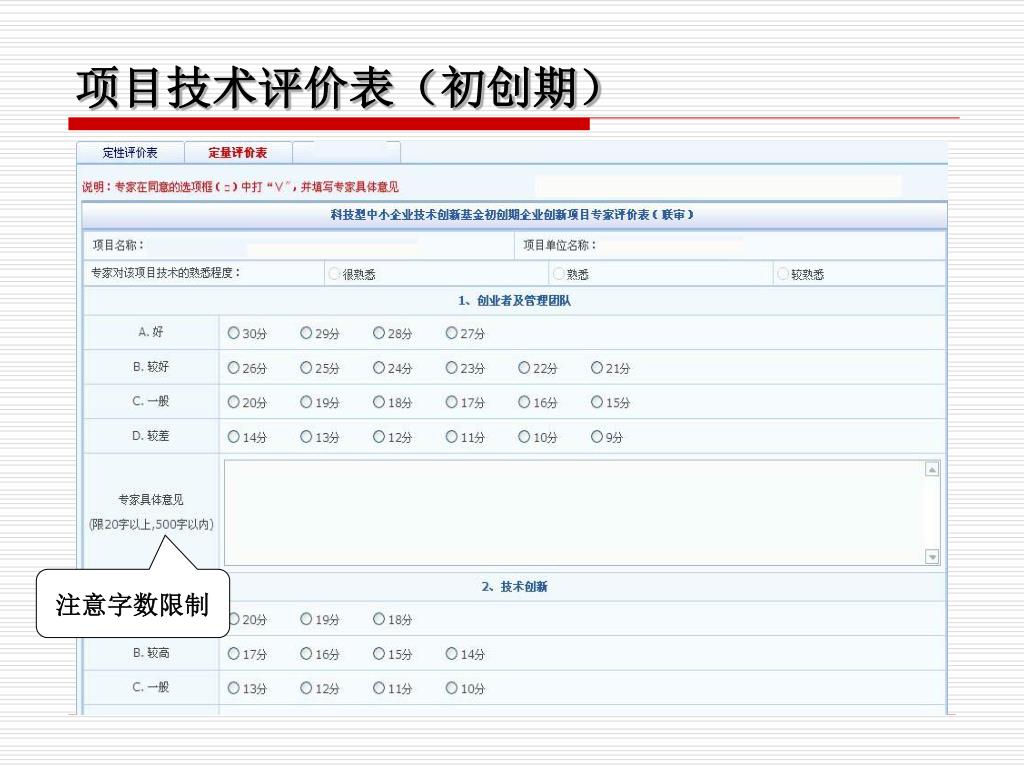Pick 10分 in the D. 较差 row

point(524,437)
